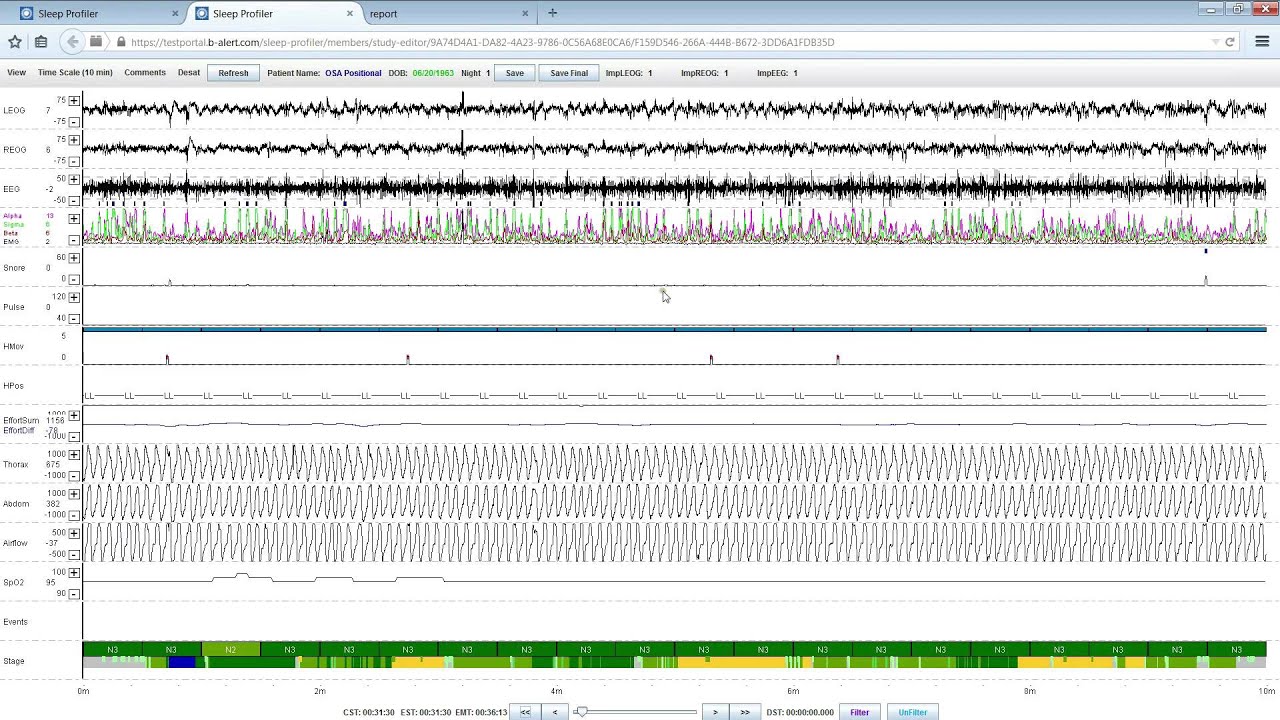The width and height of the screenshot is (1280, 720).
Task: Click the ImpREOG: 1 value
Action: coord(705,73)
